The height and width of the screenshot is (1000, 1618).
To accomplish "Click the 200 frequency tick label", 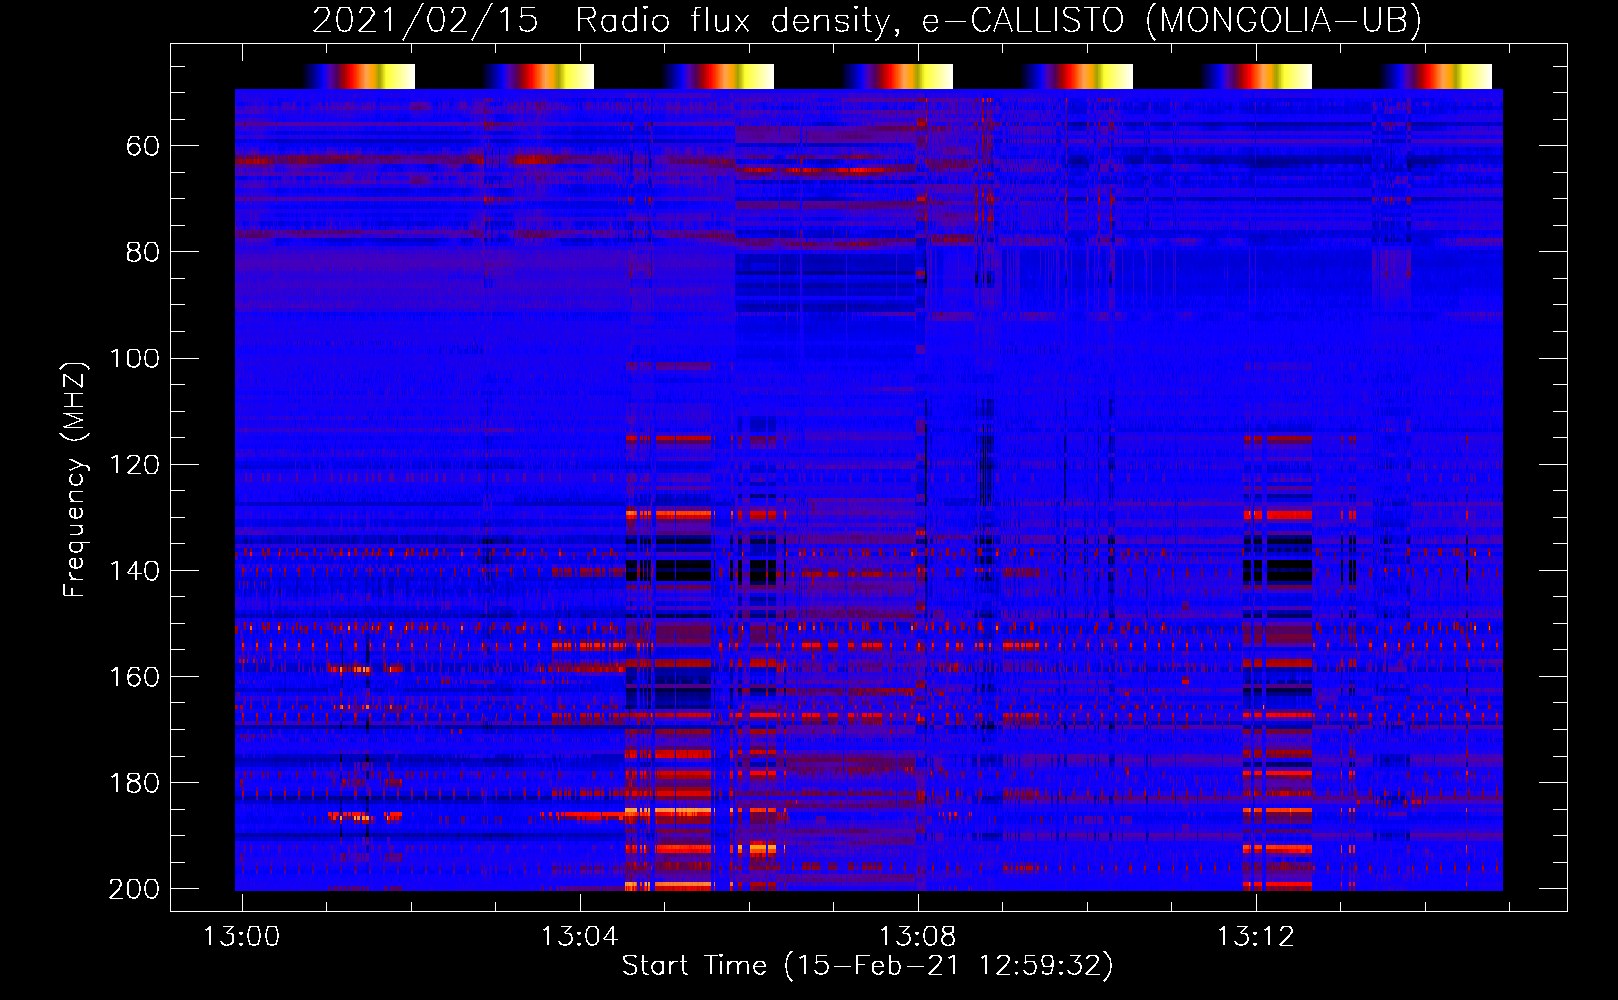I will pos(134,889).
